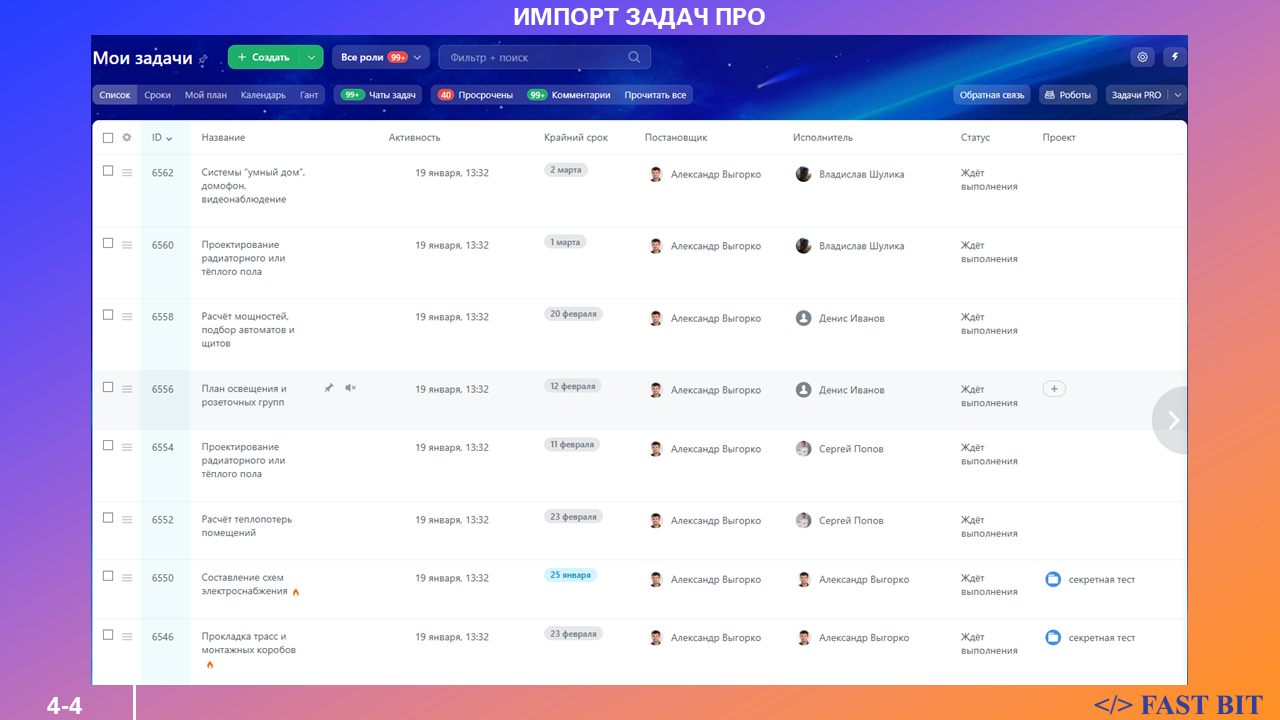Click Денис Иванов's avatar in row 6558

point(803,318)
